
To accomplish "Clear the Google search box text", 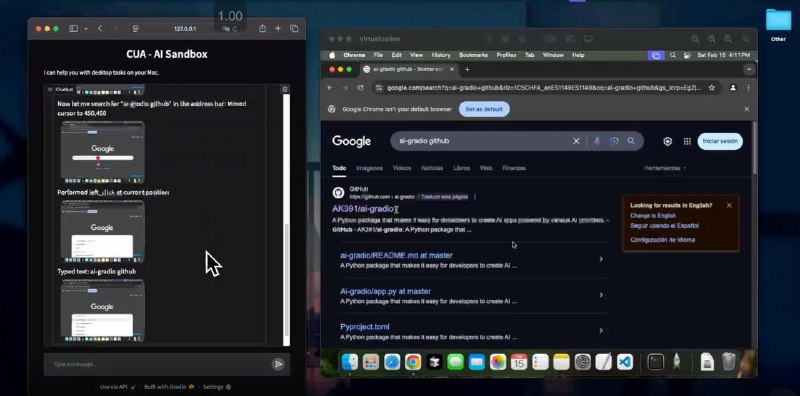I will (x=576, y=141).
